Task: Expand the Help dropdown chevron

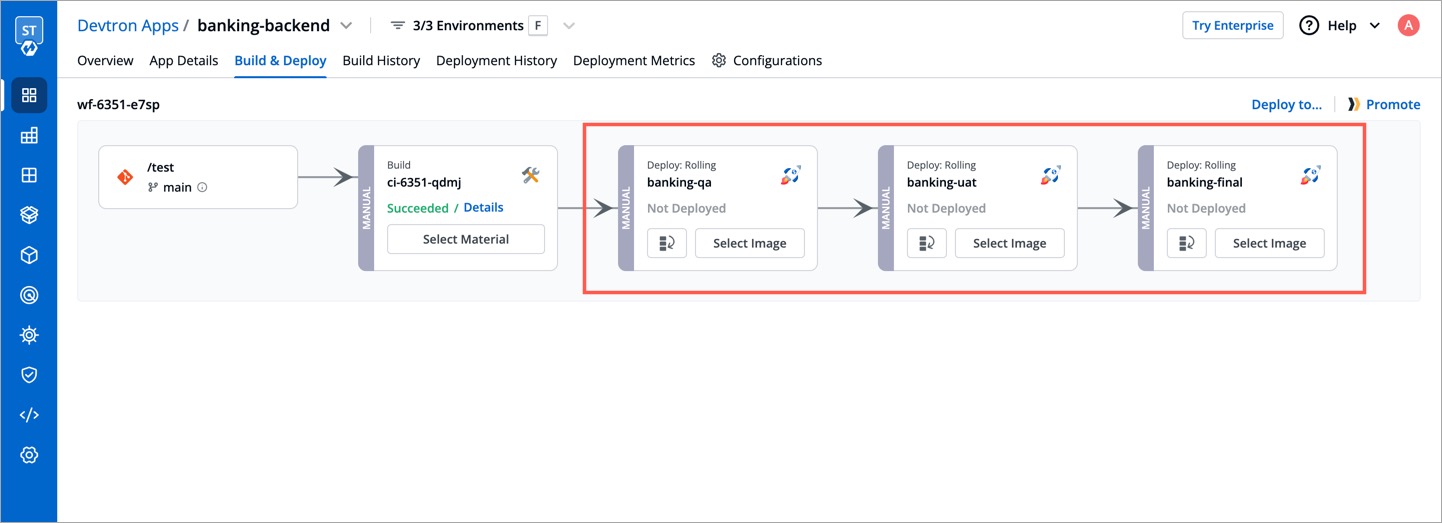Action: click(1374, 26)
